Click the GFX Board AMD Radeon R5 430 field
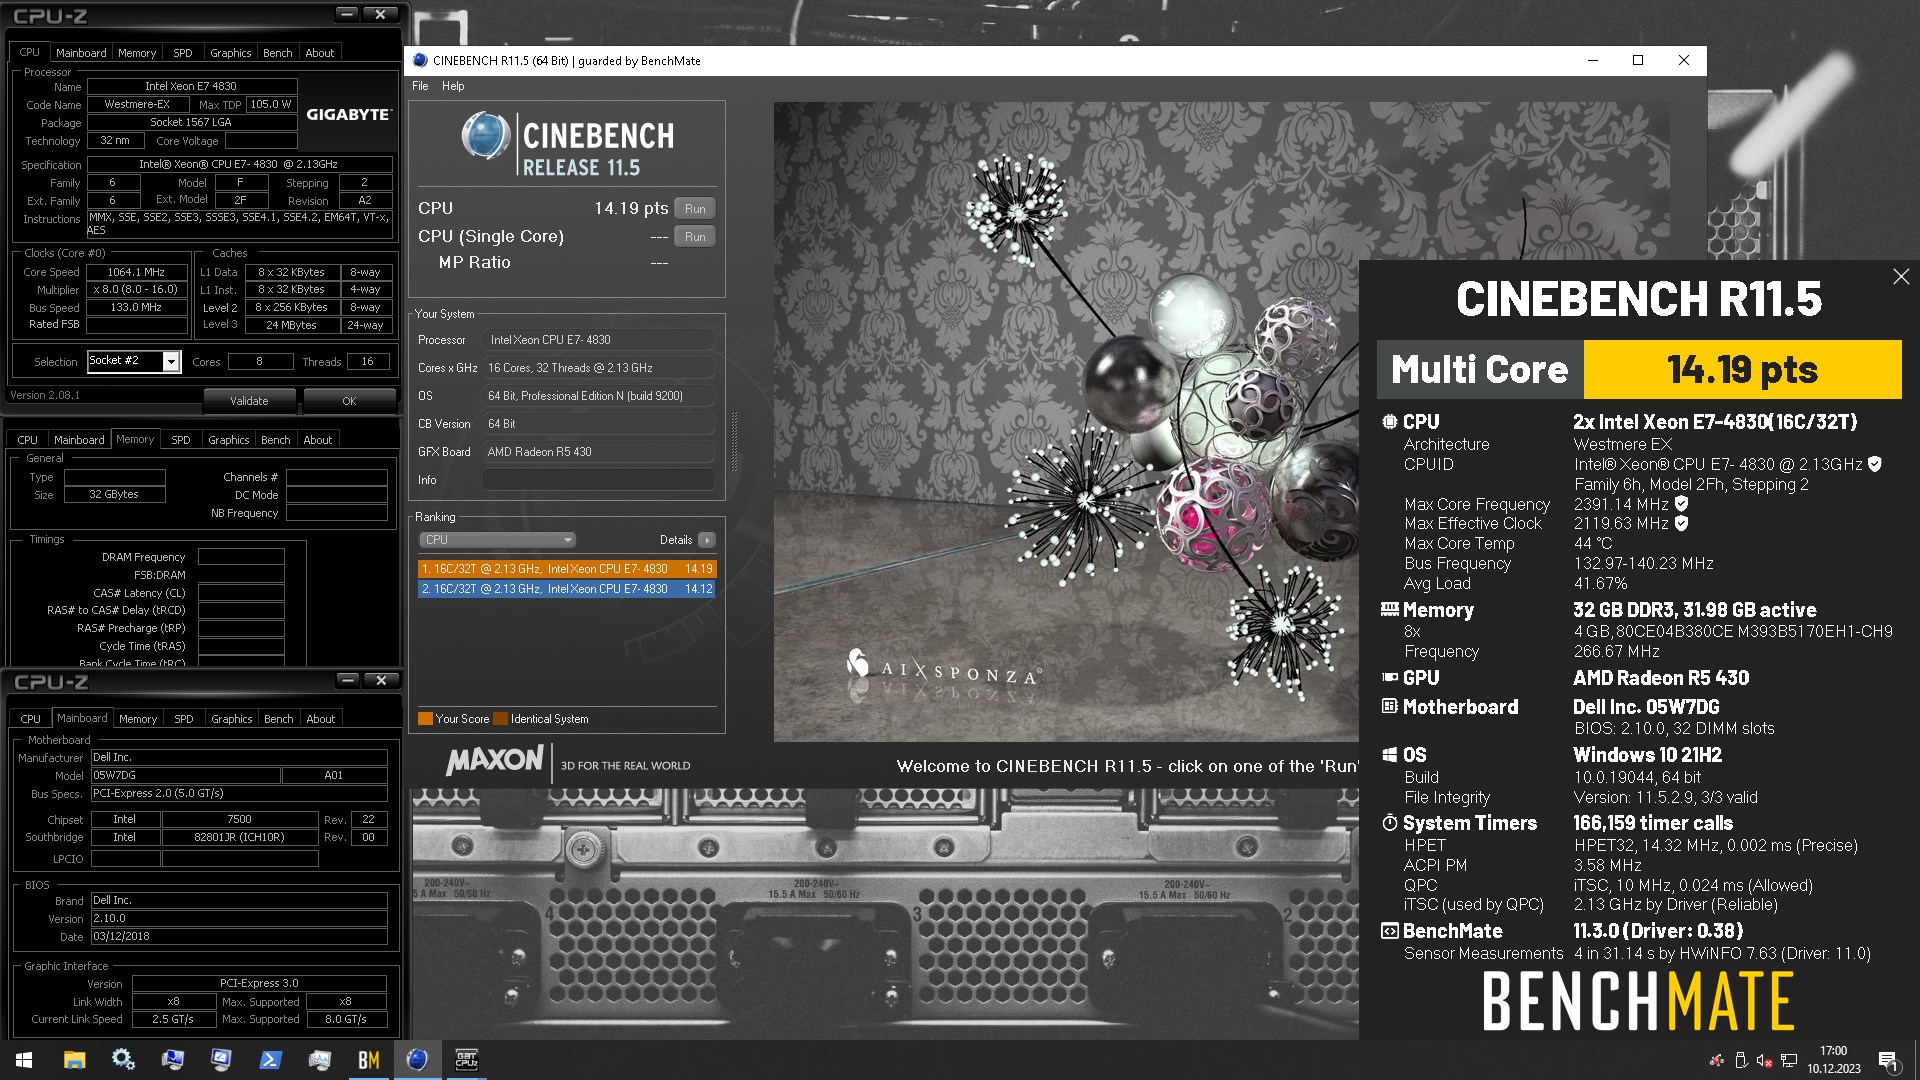This screenshot has width=1920, height=1080. click(599, 452)
